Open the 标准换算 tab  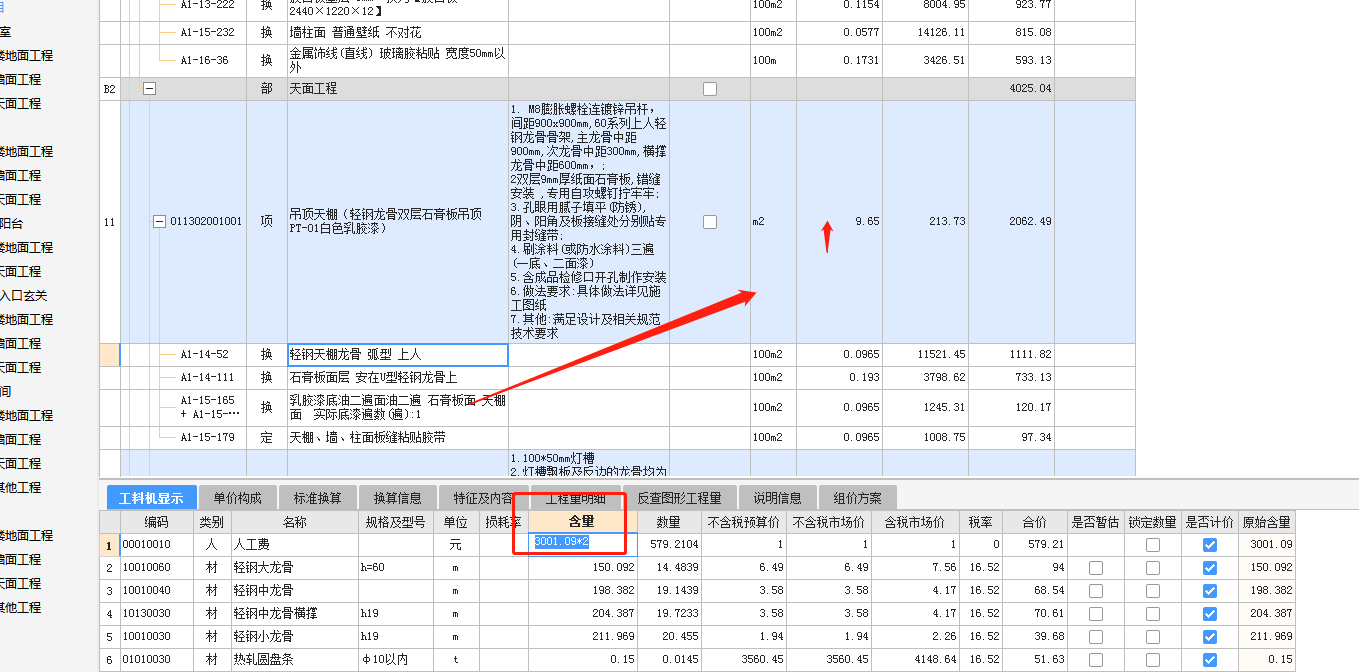[x=318, y=498]
